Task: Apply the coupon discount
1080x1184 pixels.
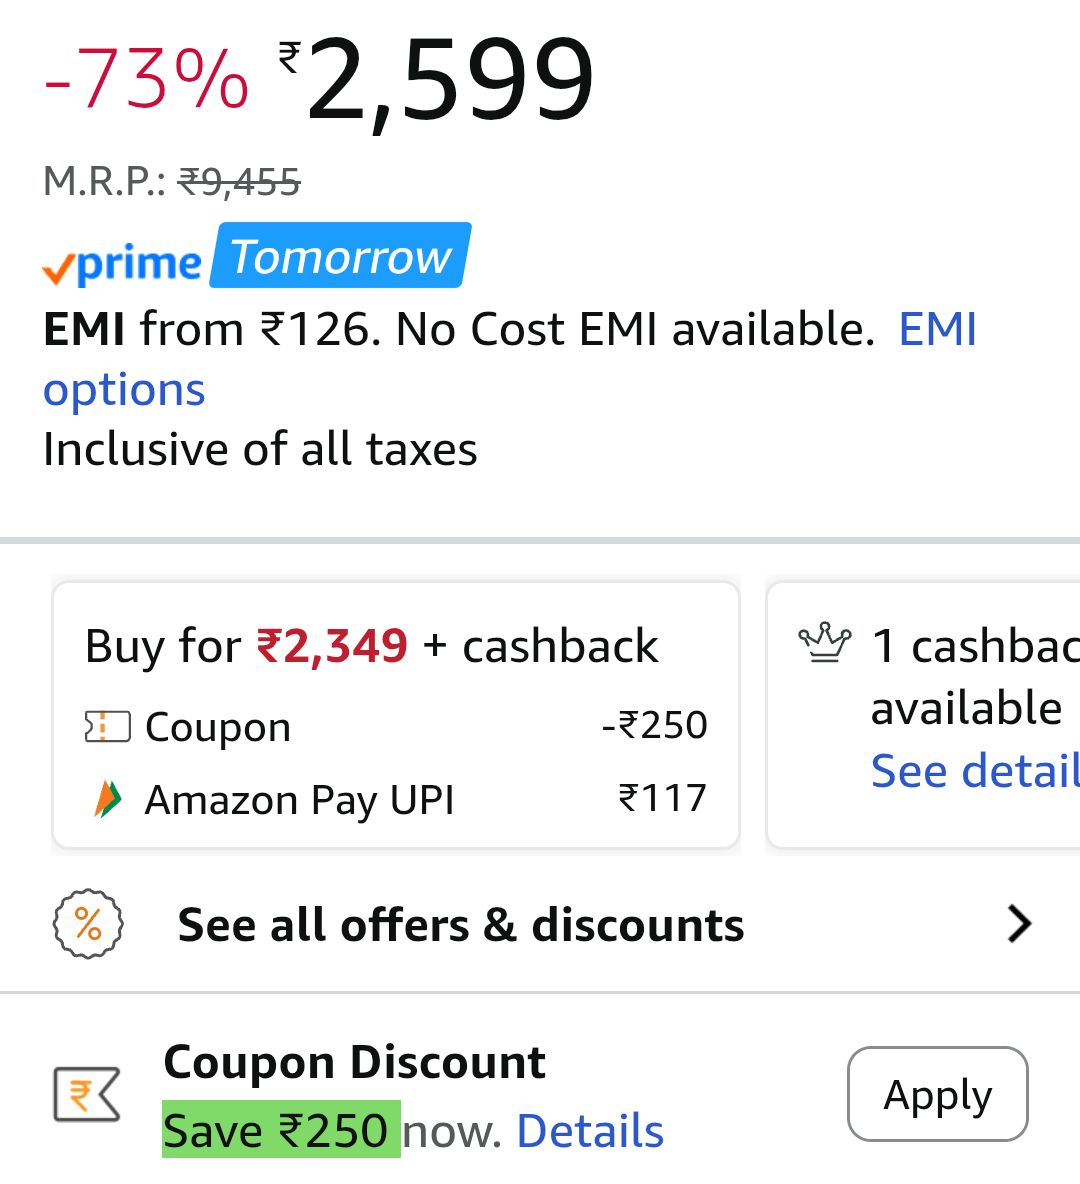Action: click(937, 1094)
